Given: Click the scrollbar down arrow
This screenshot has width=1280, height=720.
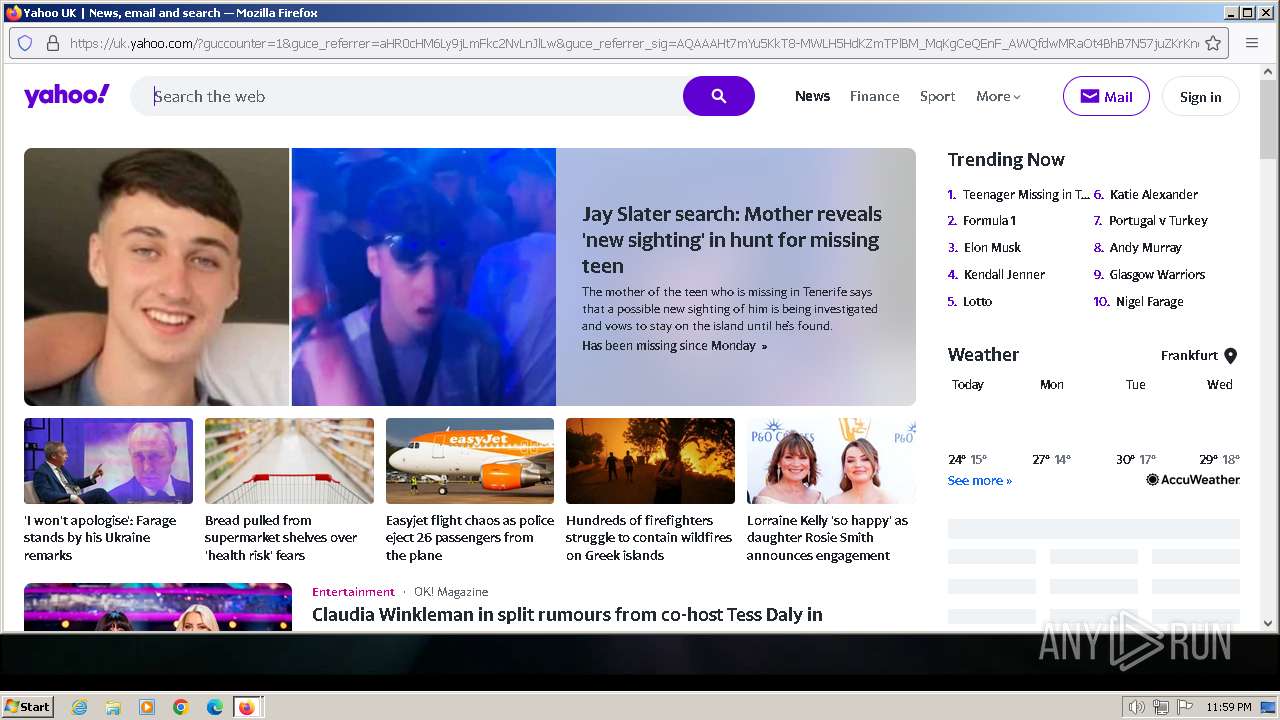Looking at the screenshot, I should click(x=1268, y=623).
